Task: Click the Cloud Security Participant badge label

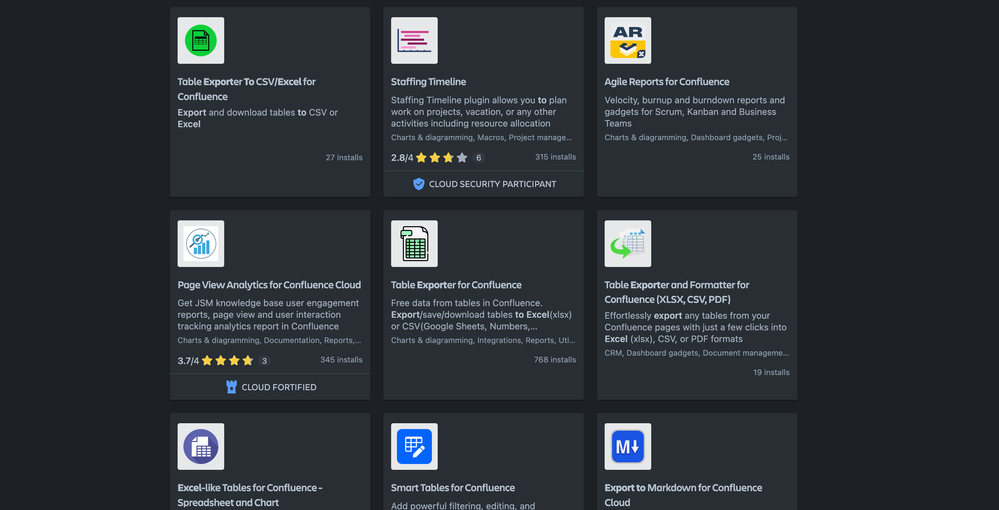Action: click(x=492, y=184)
